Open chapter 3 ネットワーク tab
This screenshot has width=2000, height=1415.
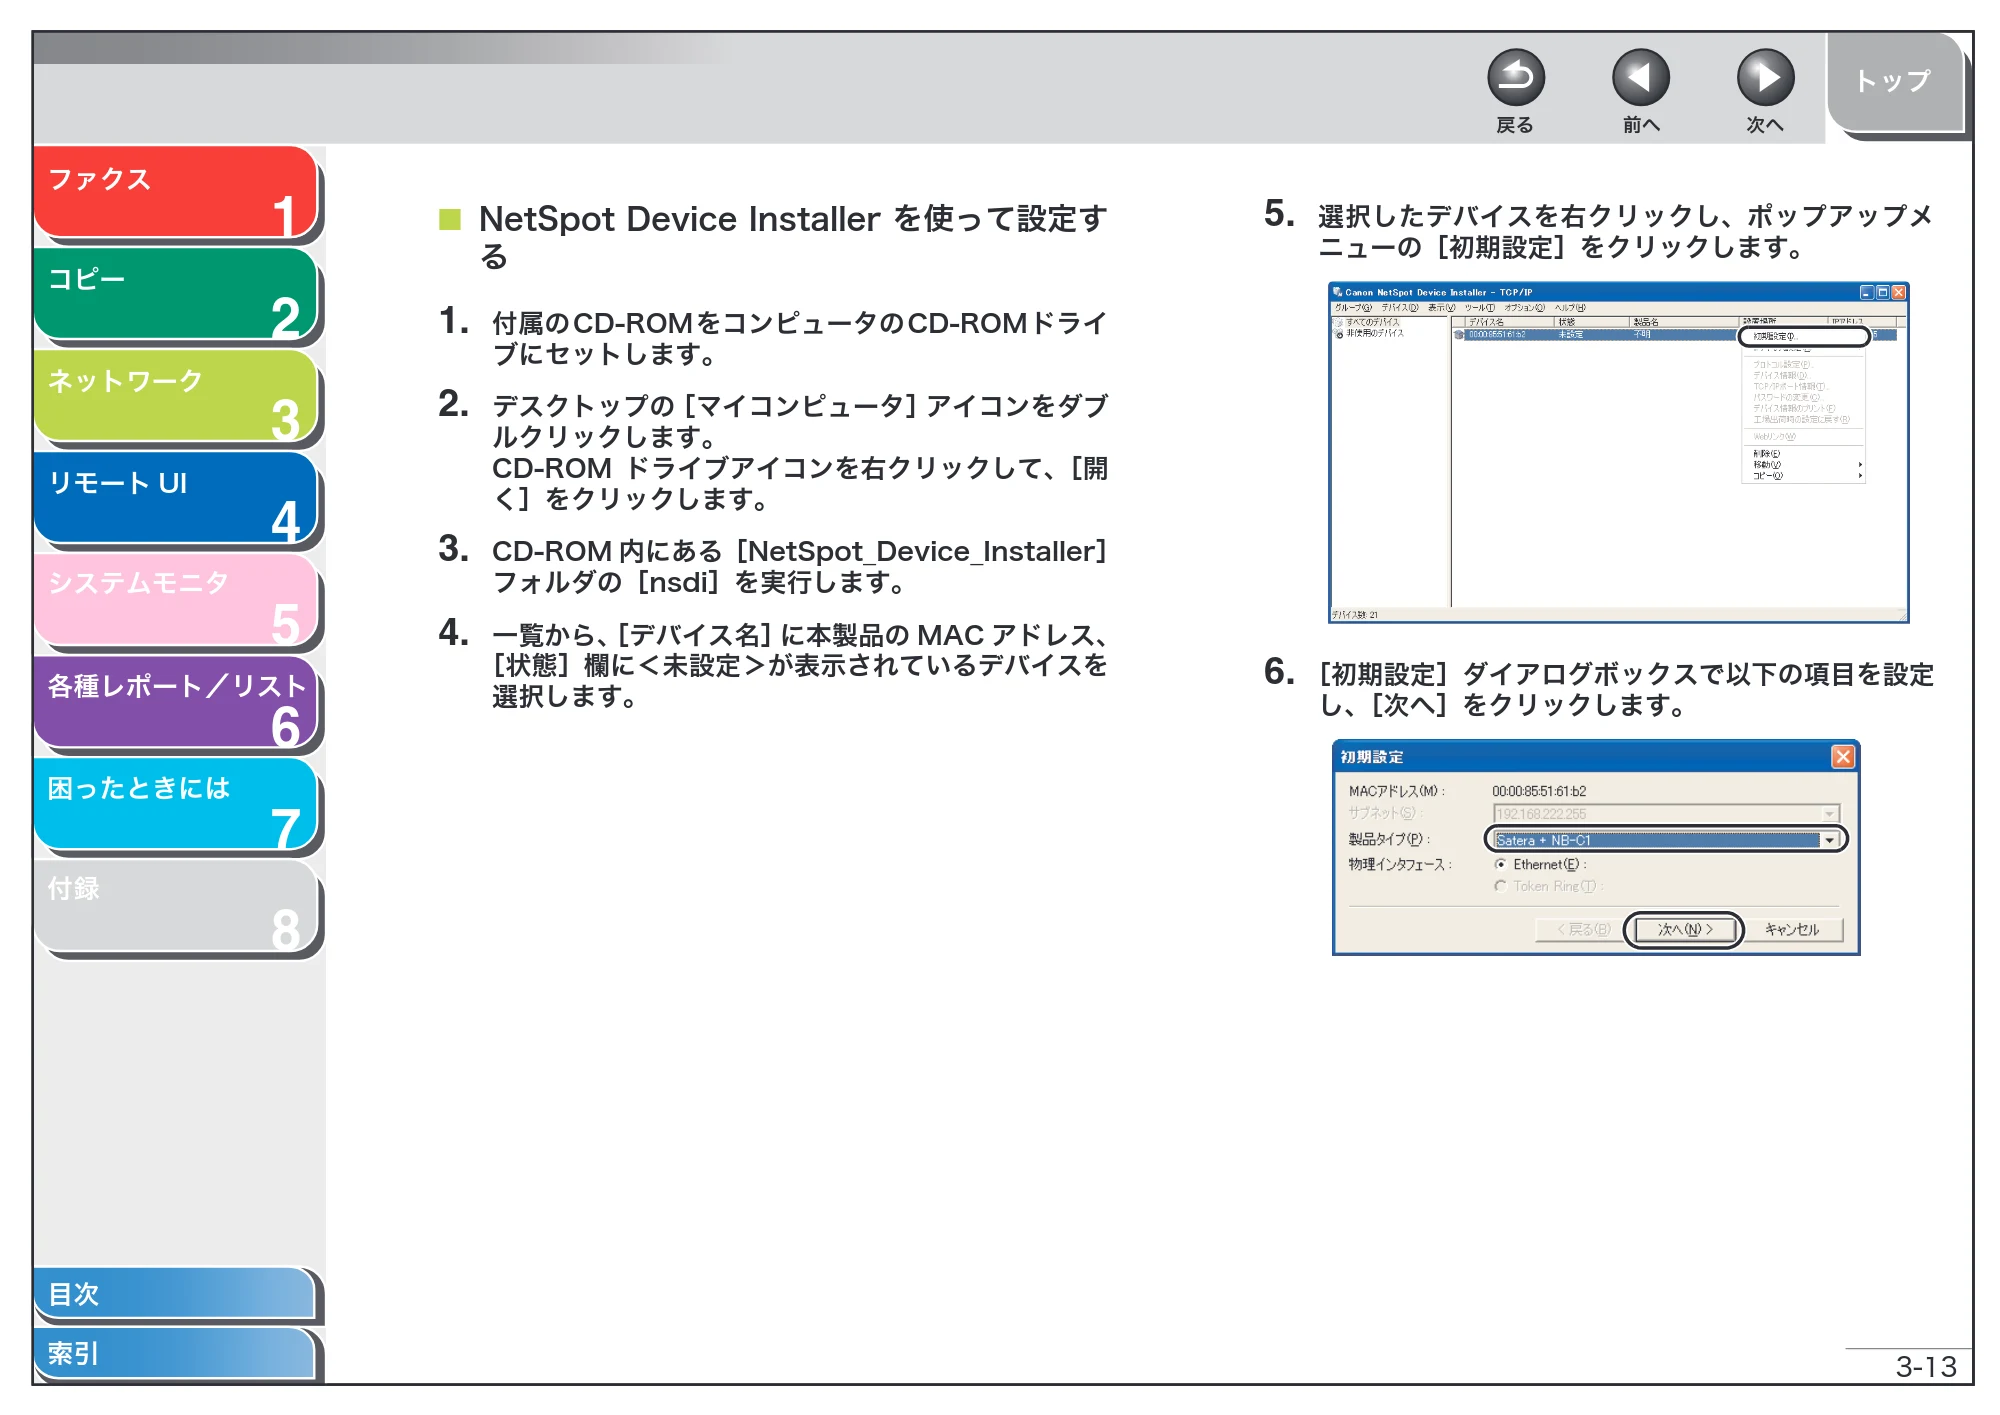pyautogui.click(x=175, y=395)
